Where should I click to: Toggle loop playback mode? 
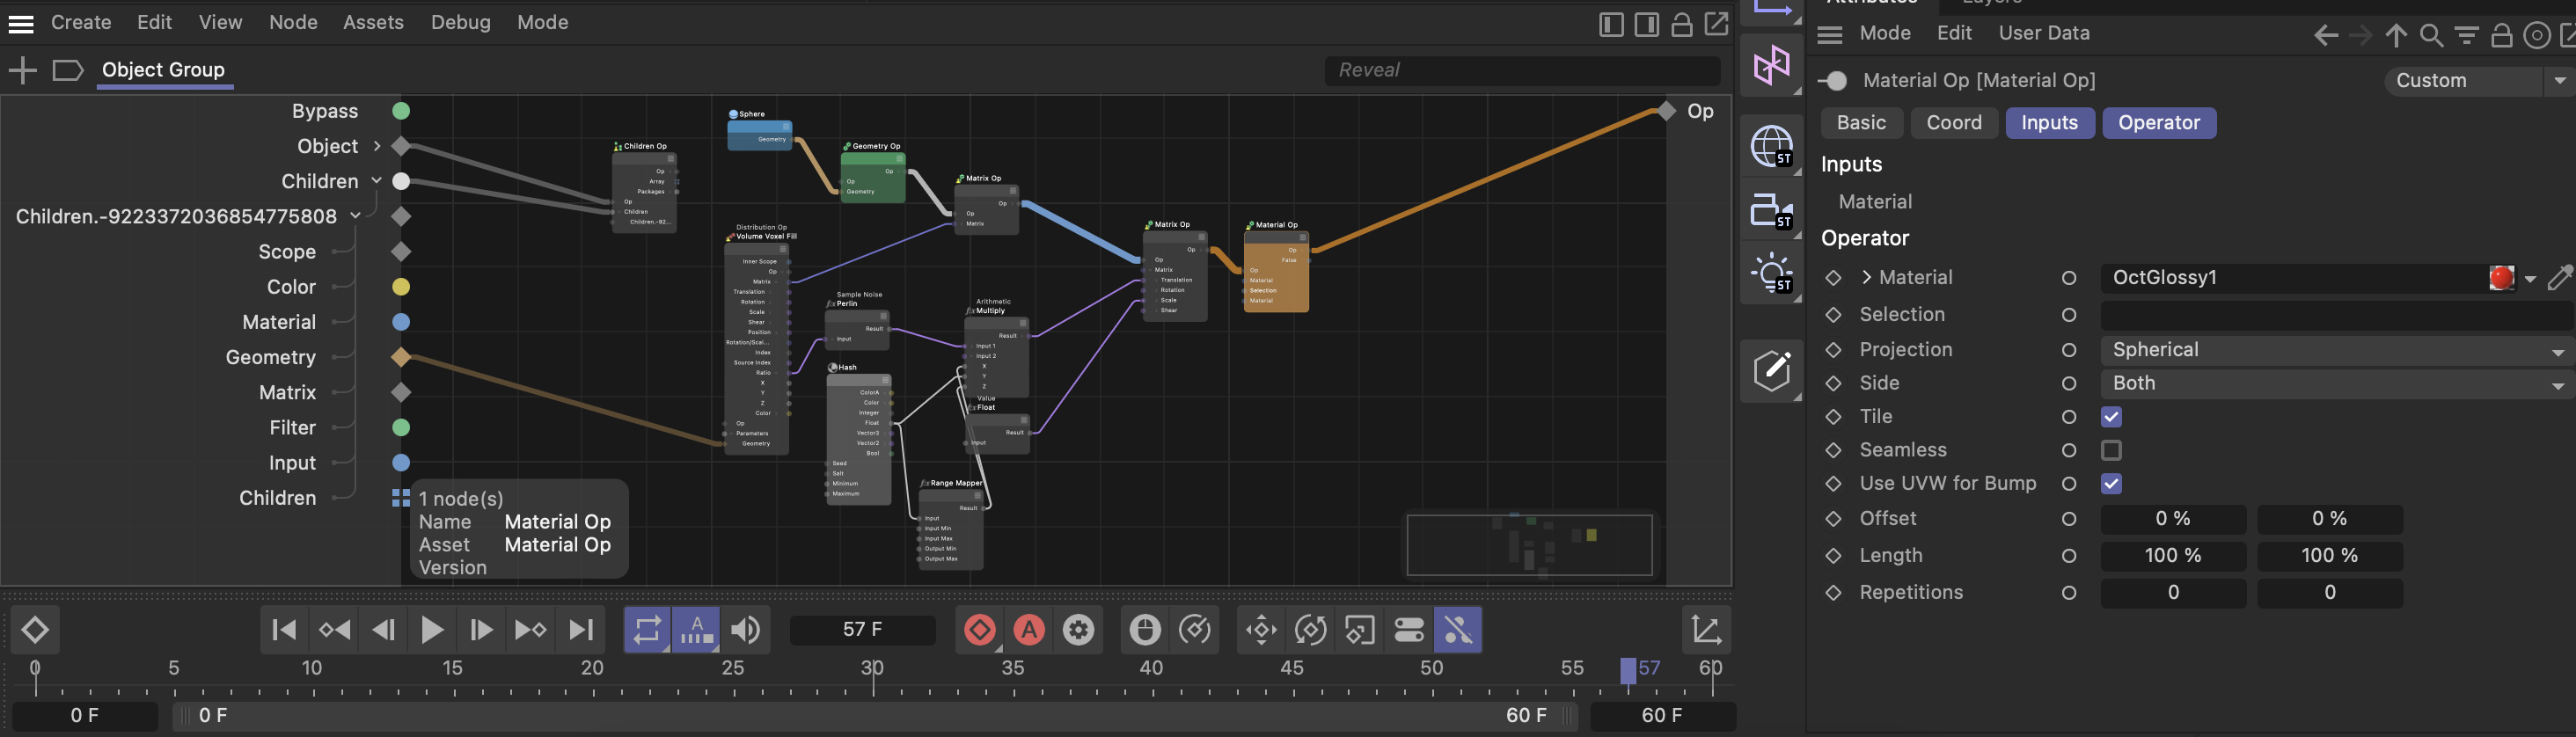pos(647,630)
